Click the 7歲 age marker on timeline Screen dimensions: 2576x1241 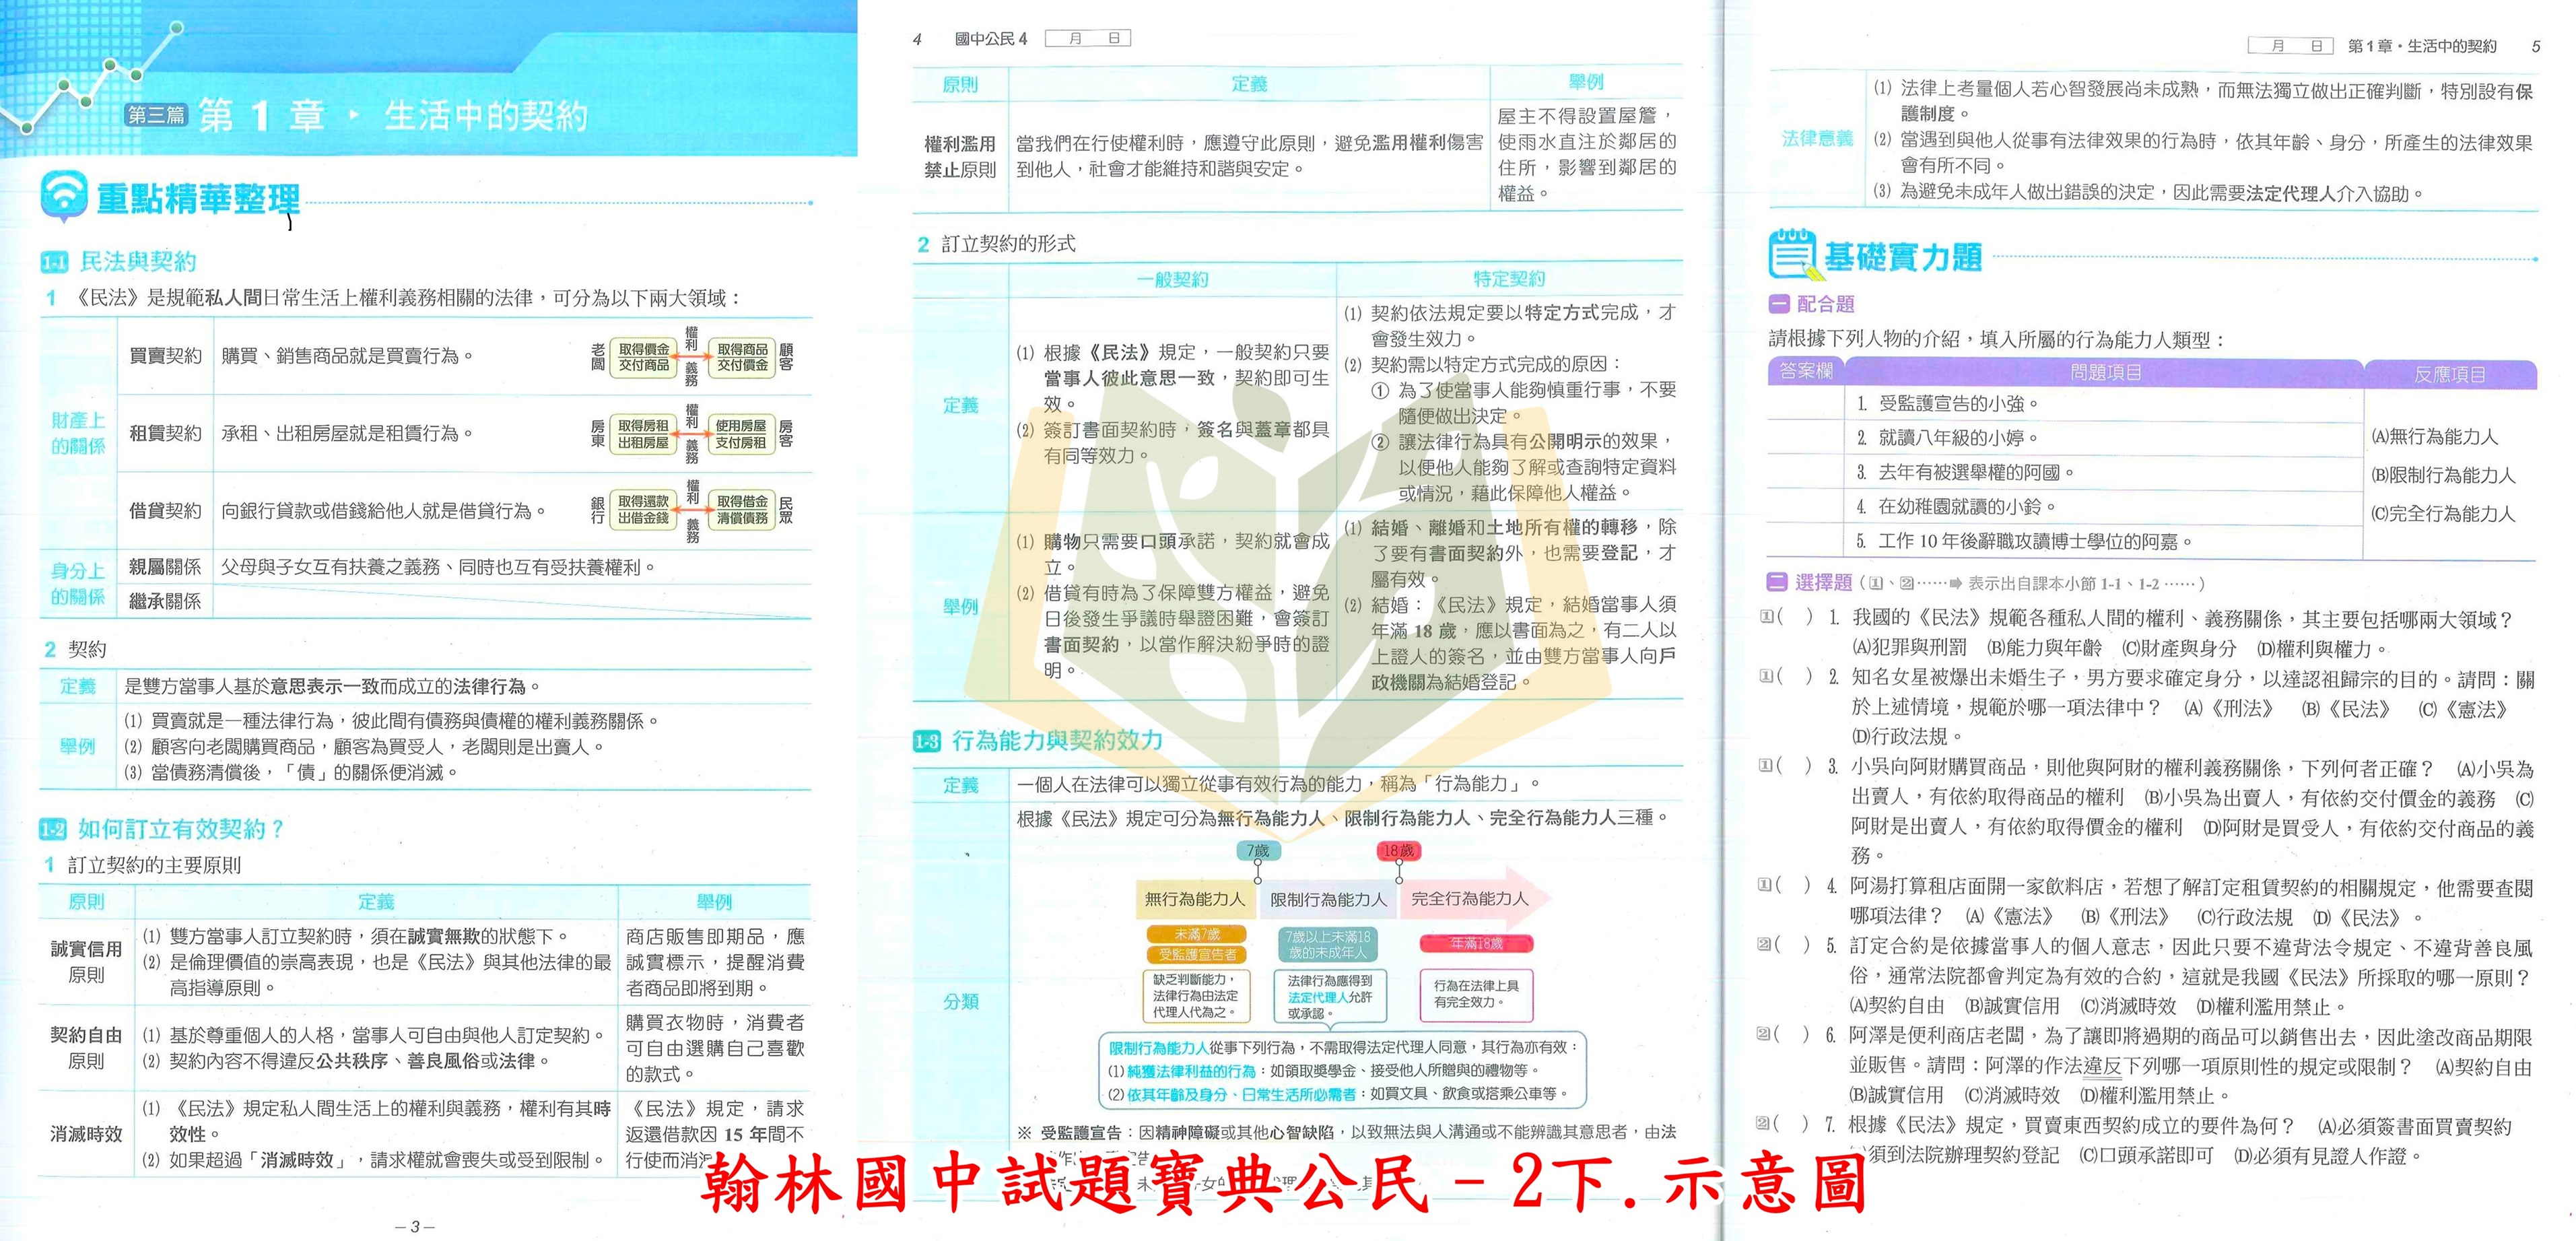point(1258,851)
